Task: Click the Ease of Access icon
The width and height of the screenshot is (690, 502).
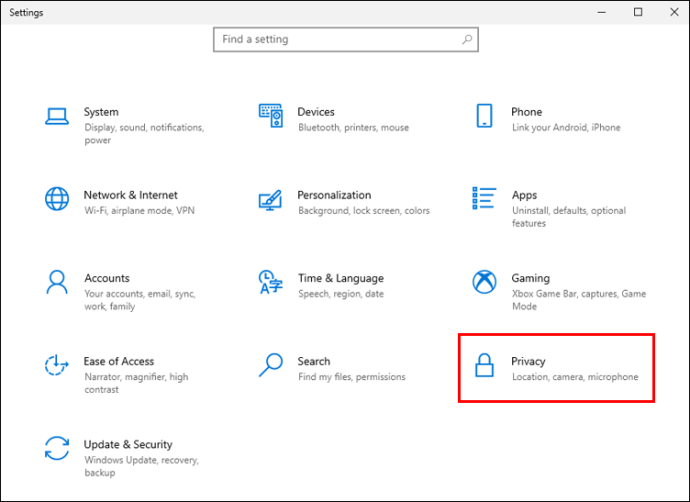Action: point(57,365)
